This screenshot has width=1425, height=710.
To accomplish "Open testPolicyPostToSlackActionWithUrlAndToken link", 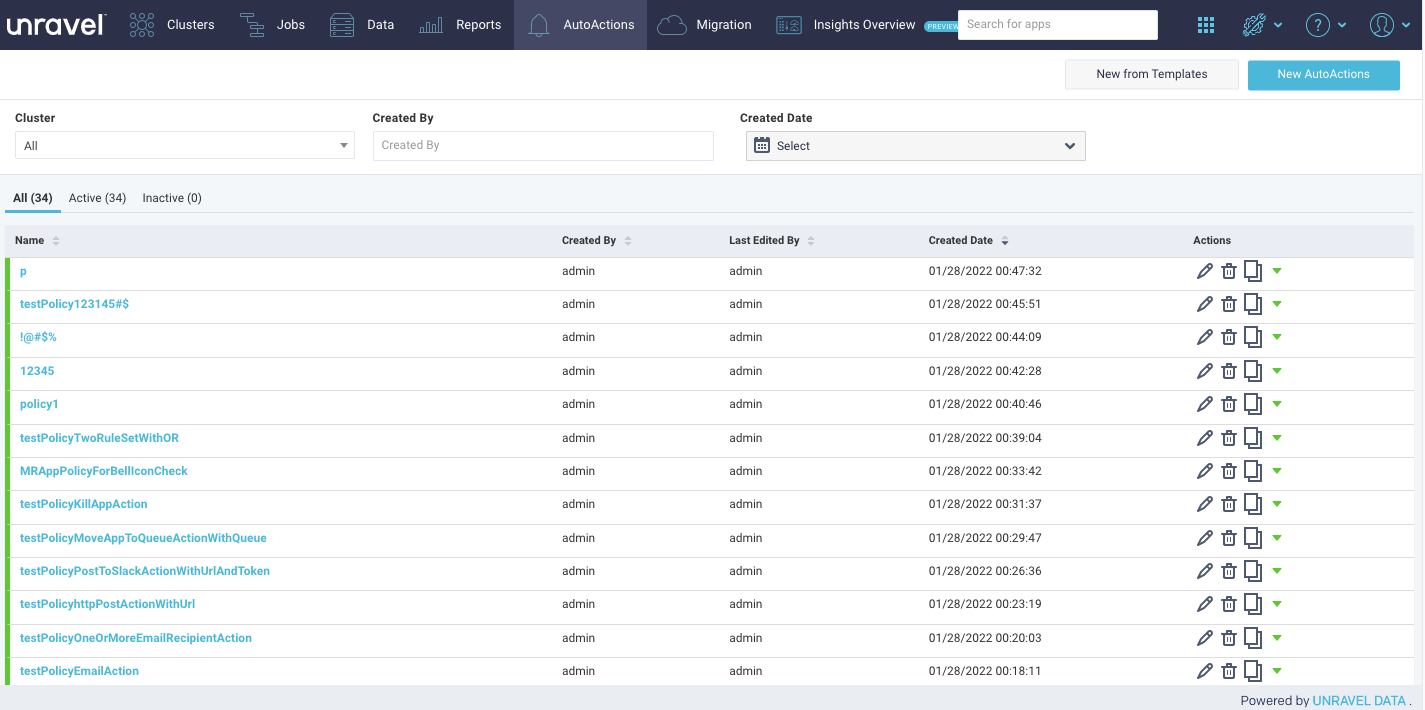I will [x=145, y=571].
